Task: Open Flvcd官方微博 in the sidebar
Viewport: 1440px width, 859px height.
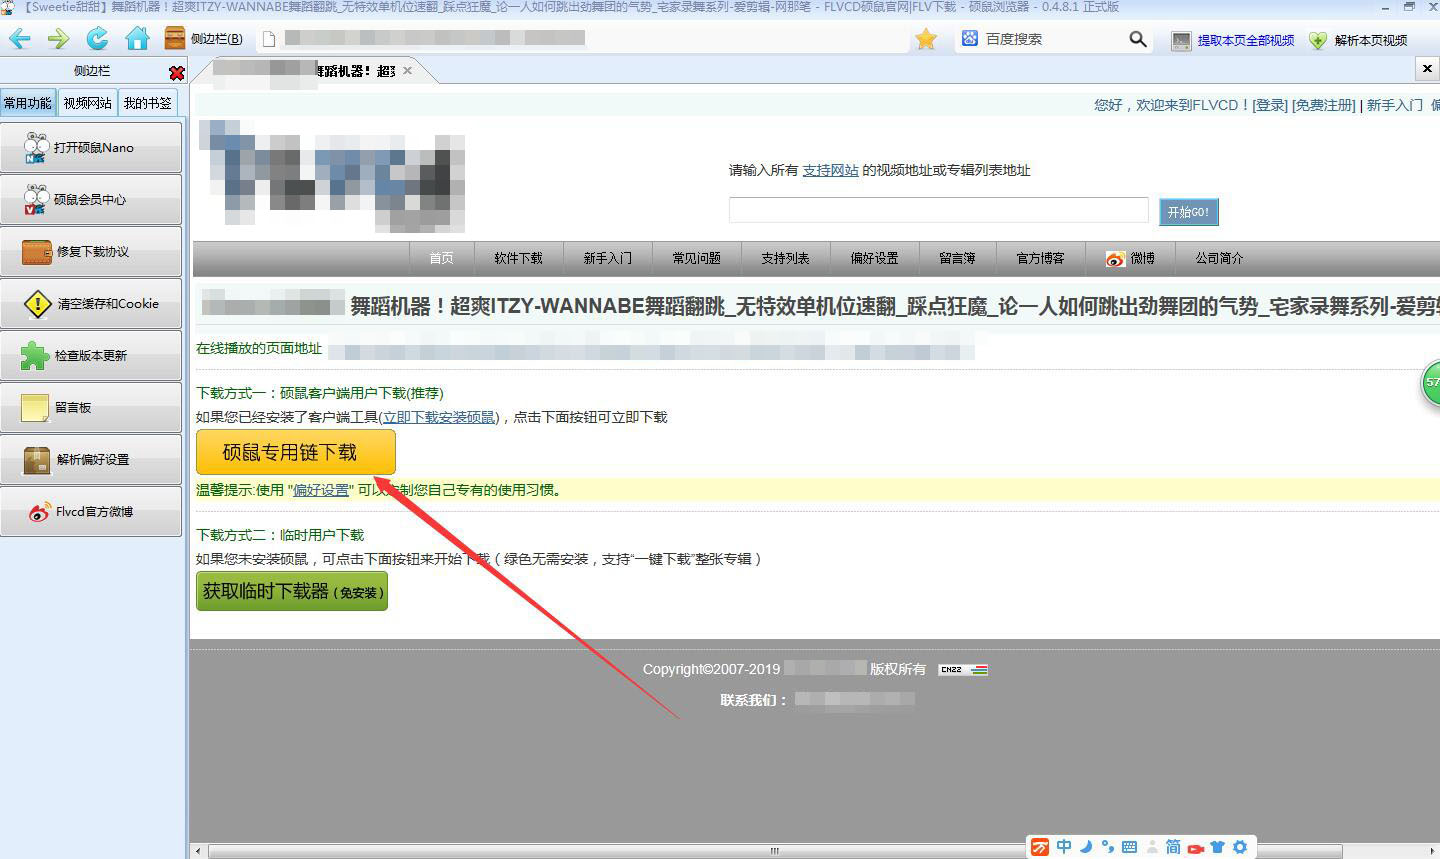Action: click(x=91, y=511)
